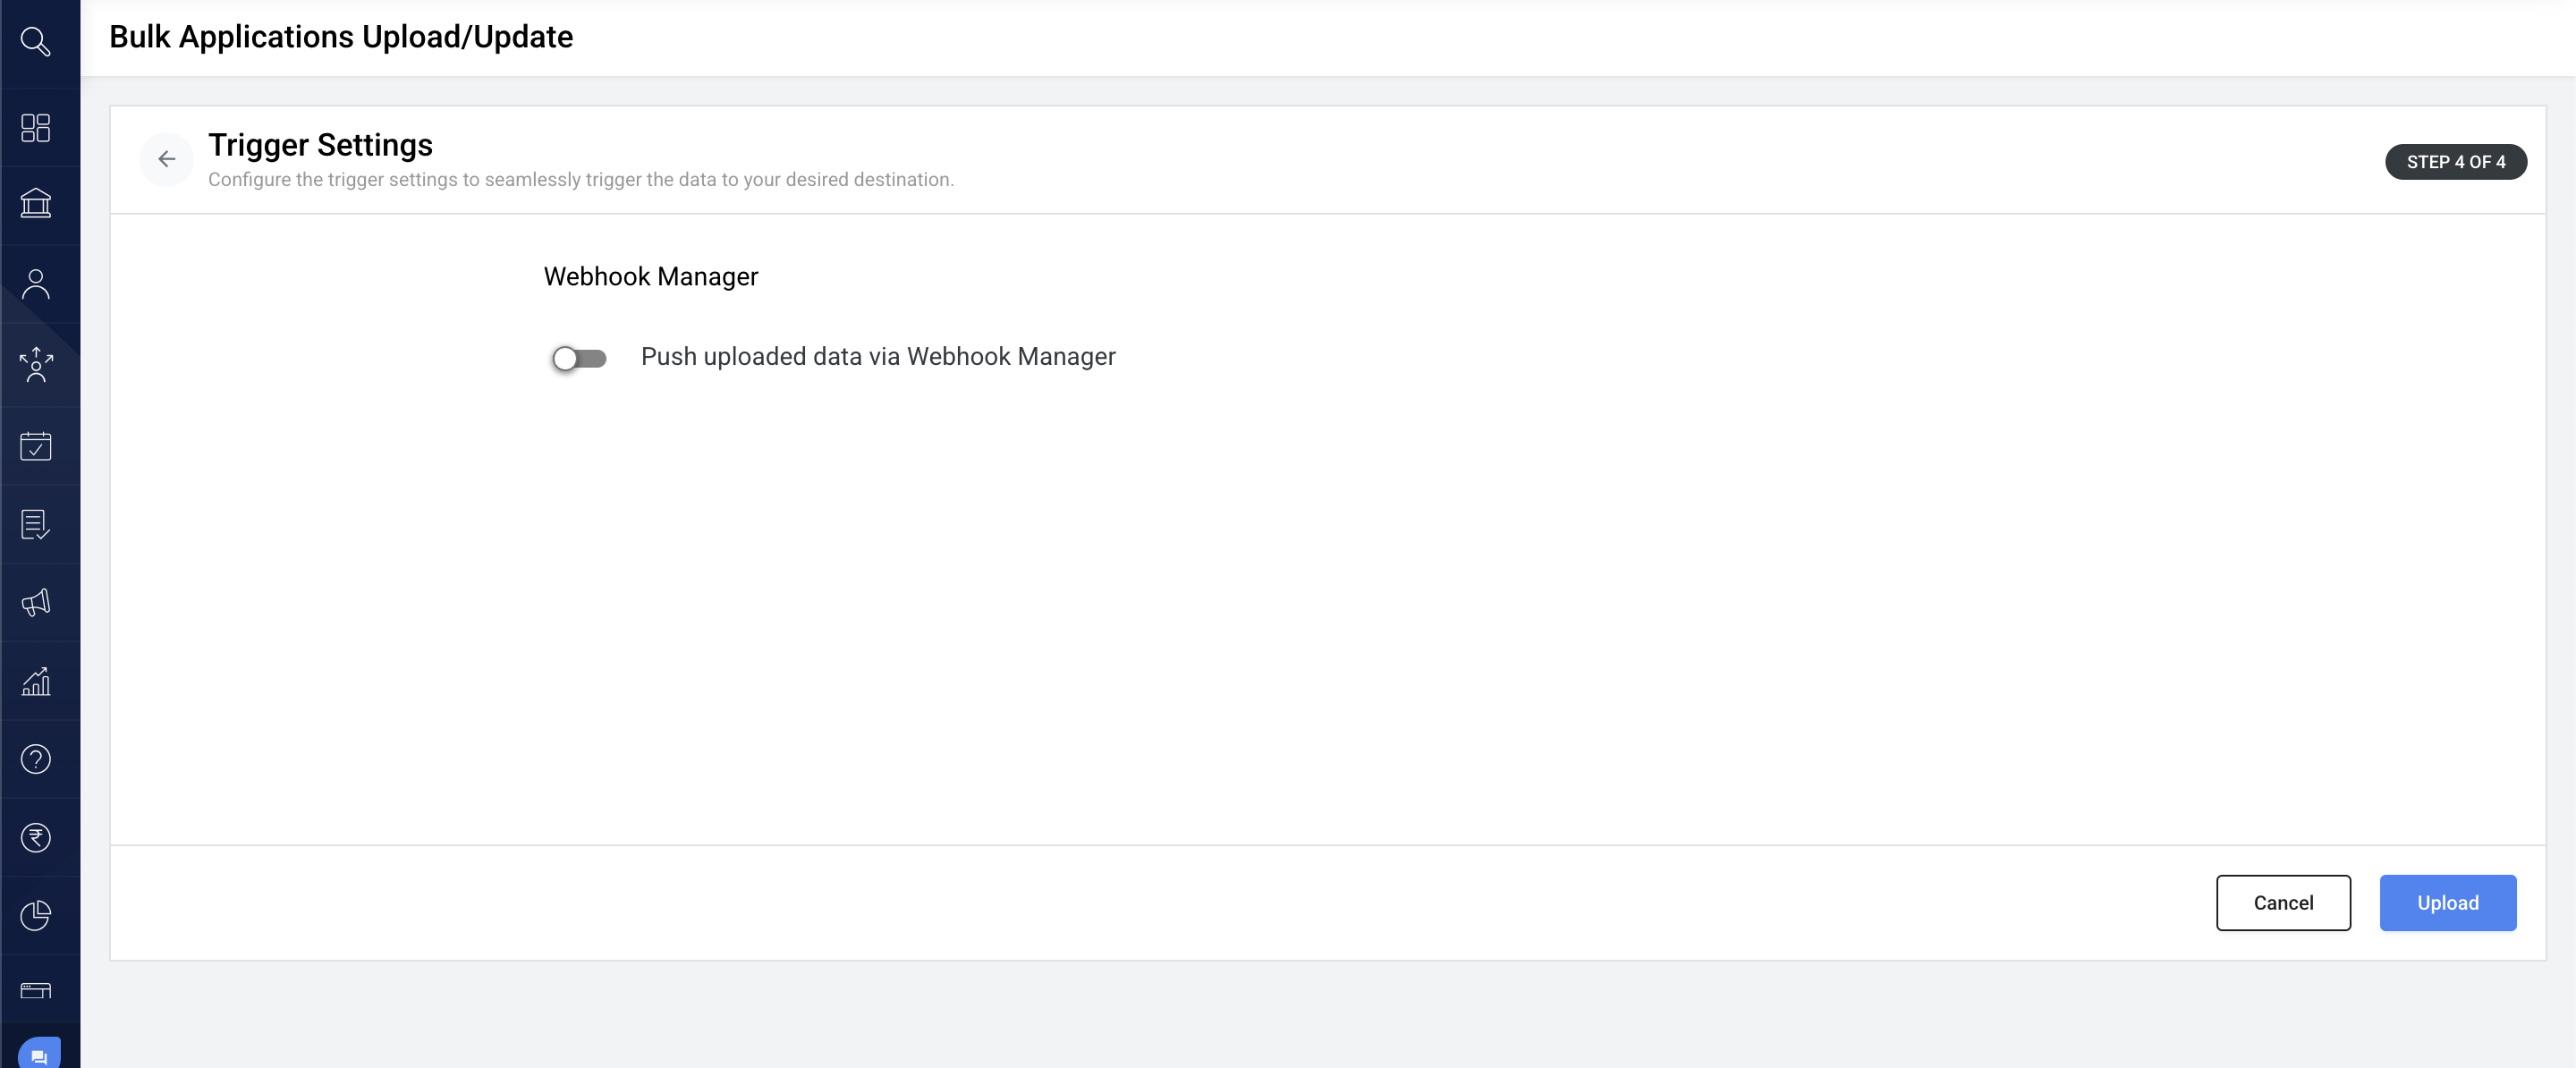Viewport: 2576px width, 1068px height.
Task: Click the Cancel button
Action: click(2283, 903)
